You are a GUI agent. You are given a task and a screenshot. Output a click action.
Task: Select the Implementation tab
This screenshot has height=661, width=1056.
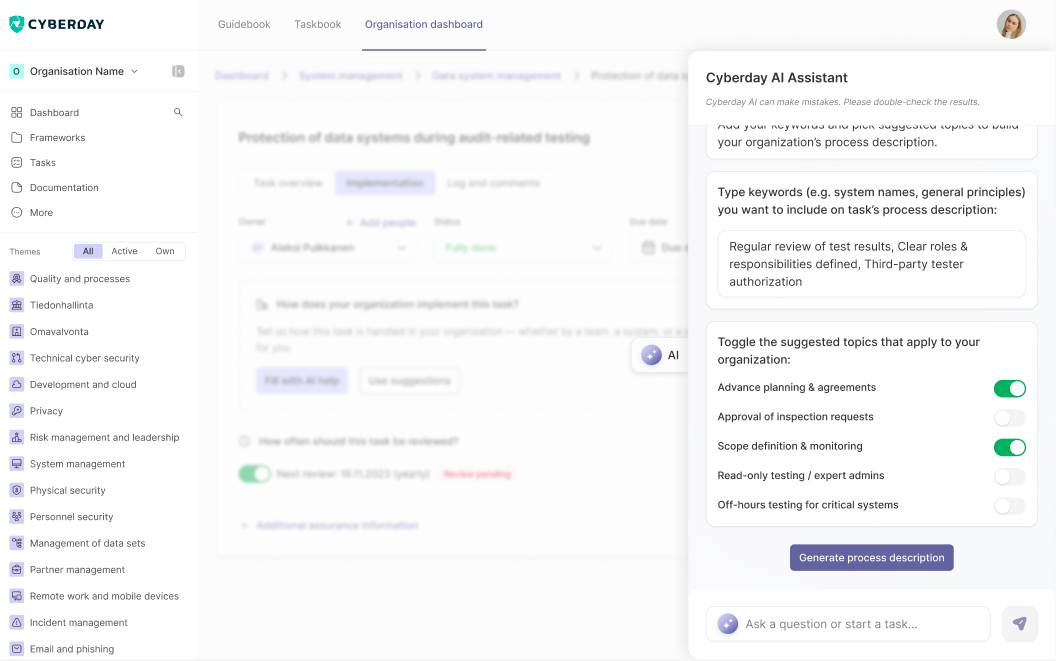point(385,183)
